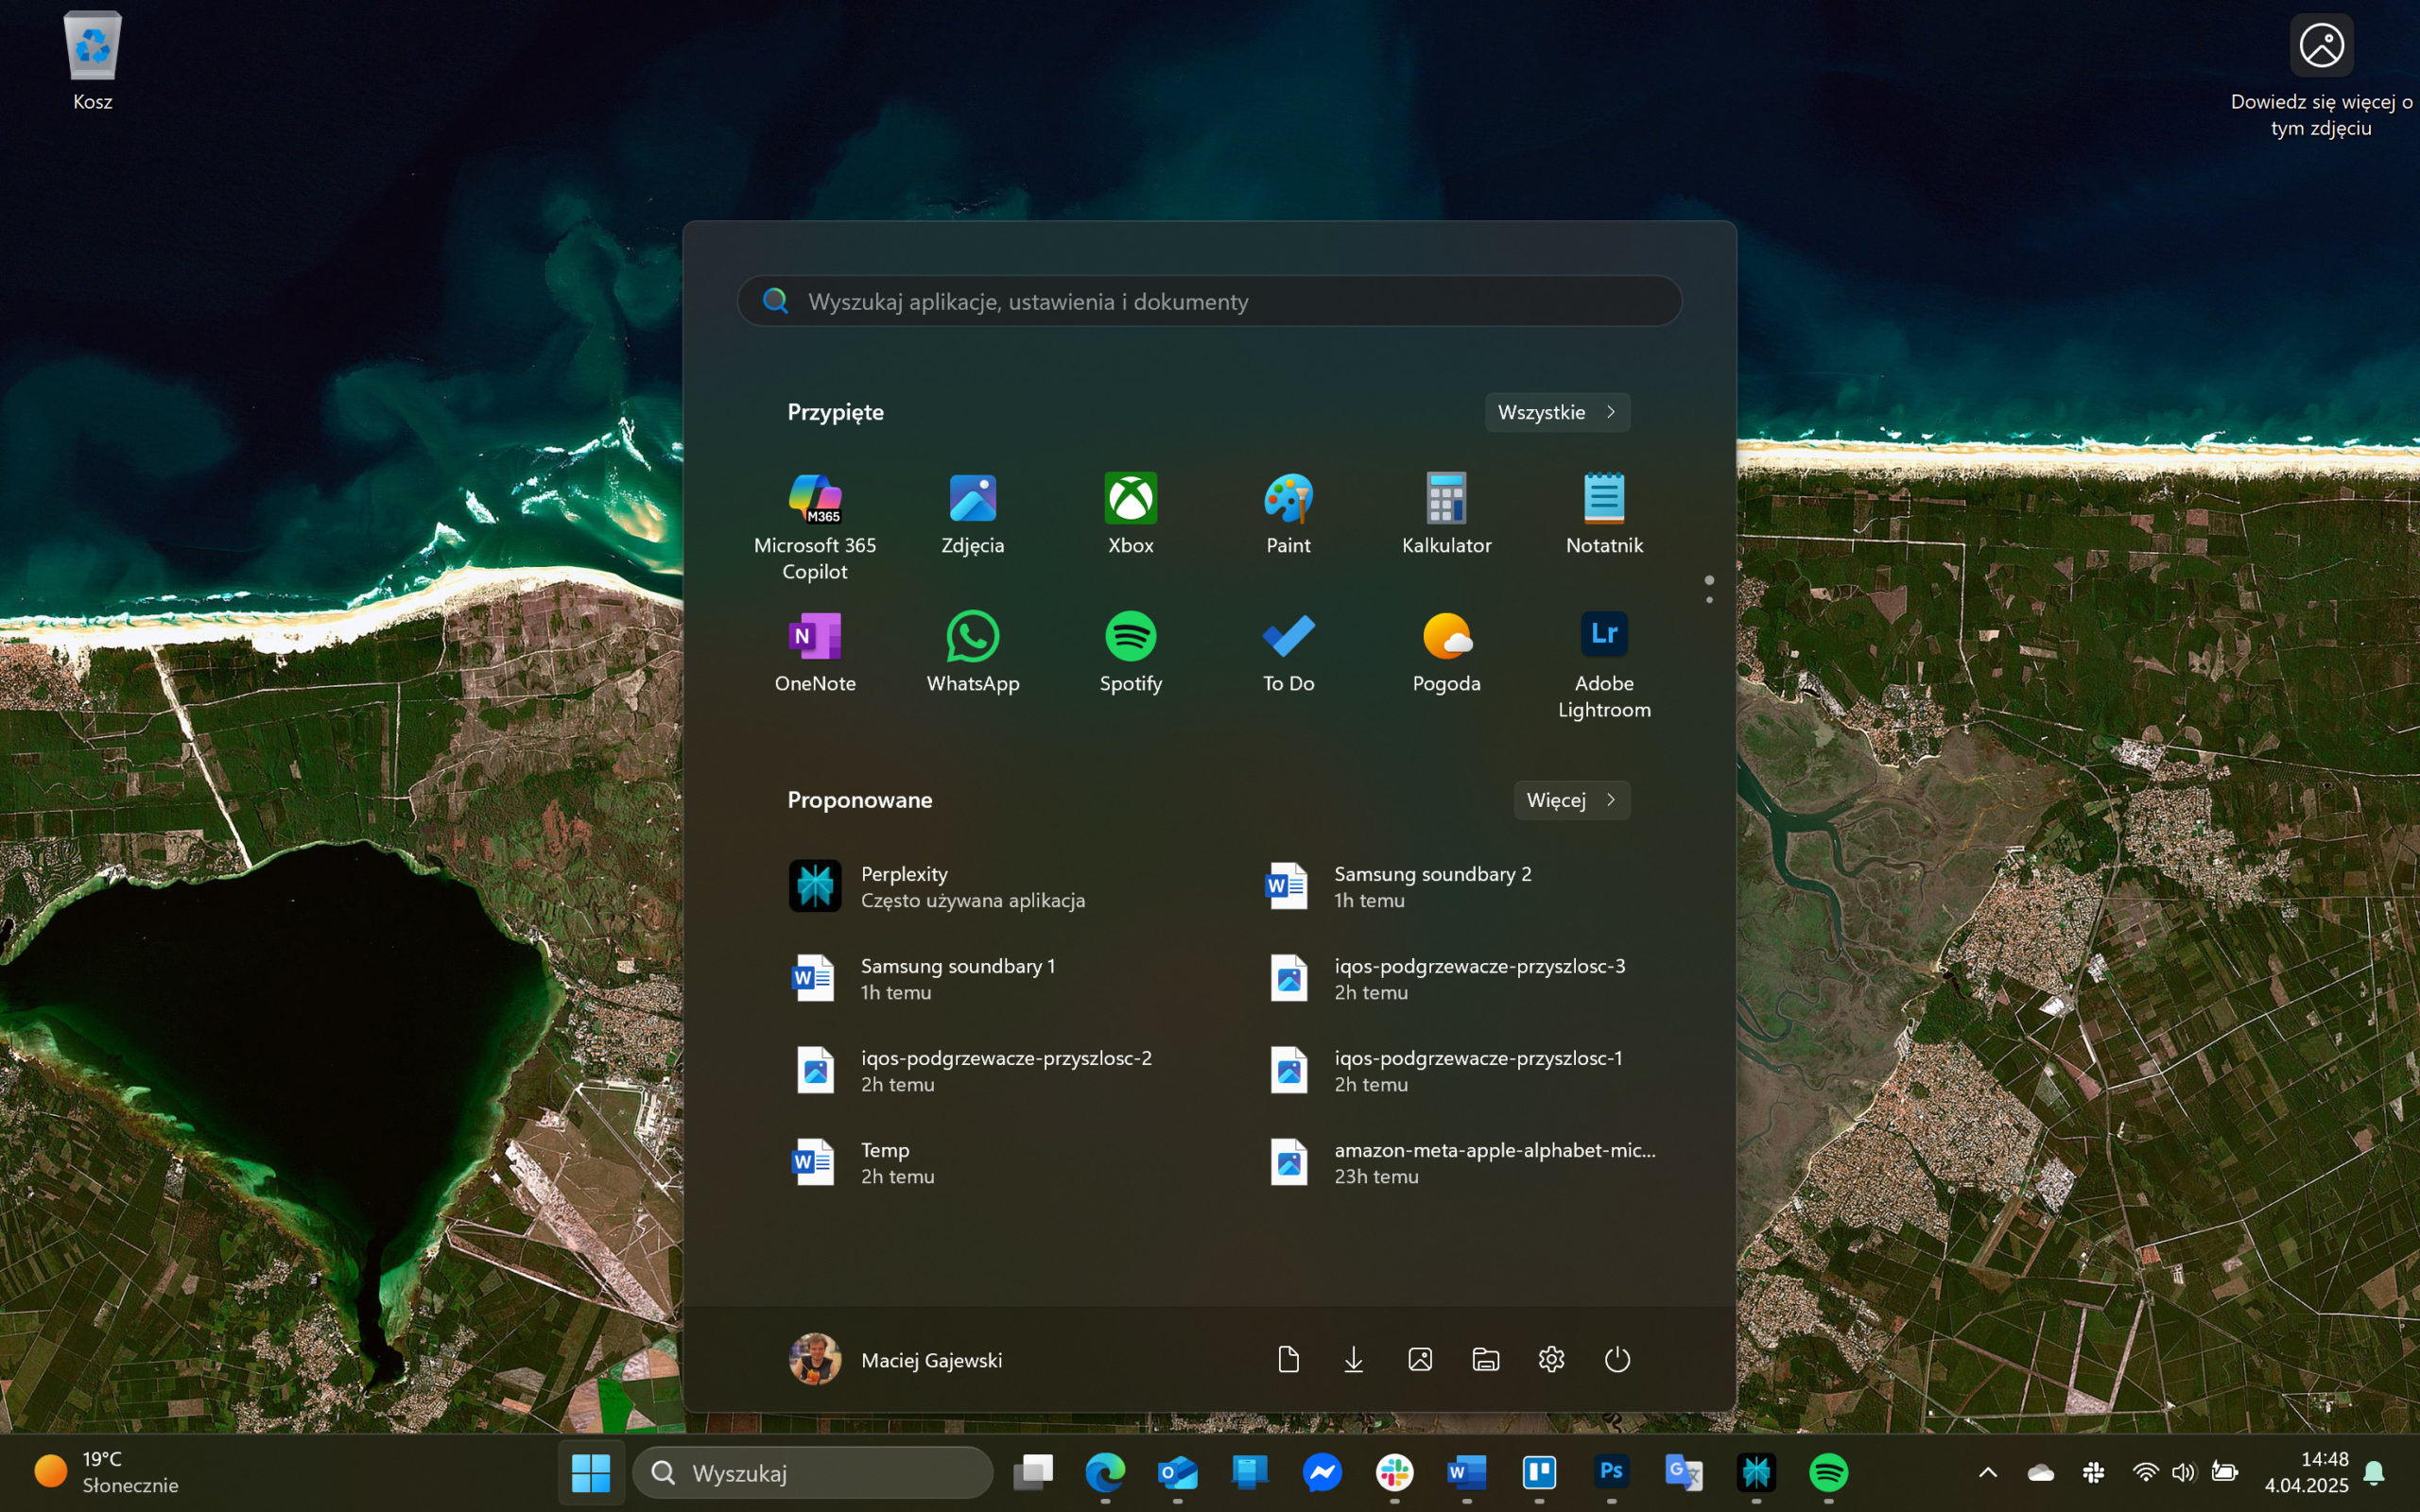Screen dimensions: 2420x1512
Task: Show all apps with Wszystkie button
Action: click(1557, 412)
